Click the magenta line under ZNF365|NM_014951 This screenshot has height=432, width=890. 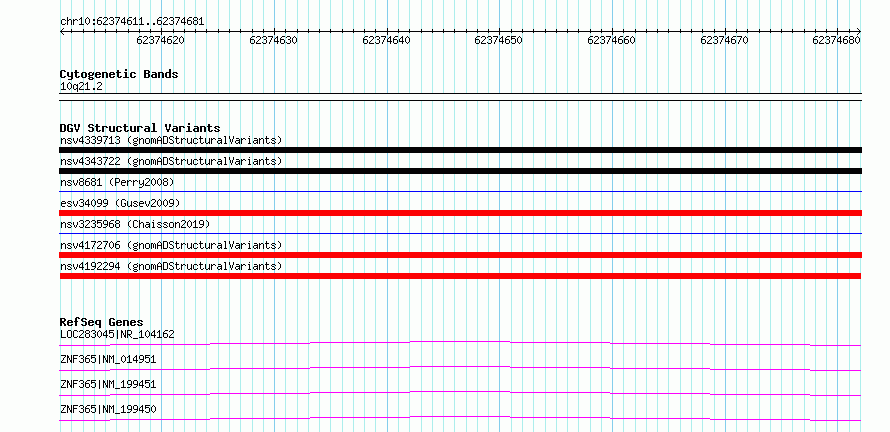coord(460,368)
